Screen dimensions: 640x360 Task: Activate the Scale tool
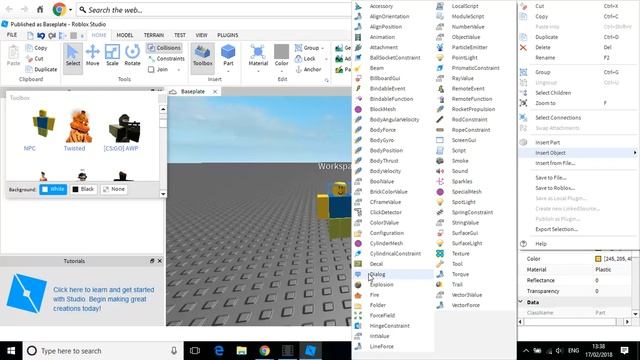(x=112, y=56)
